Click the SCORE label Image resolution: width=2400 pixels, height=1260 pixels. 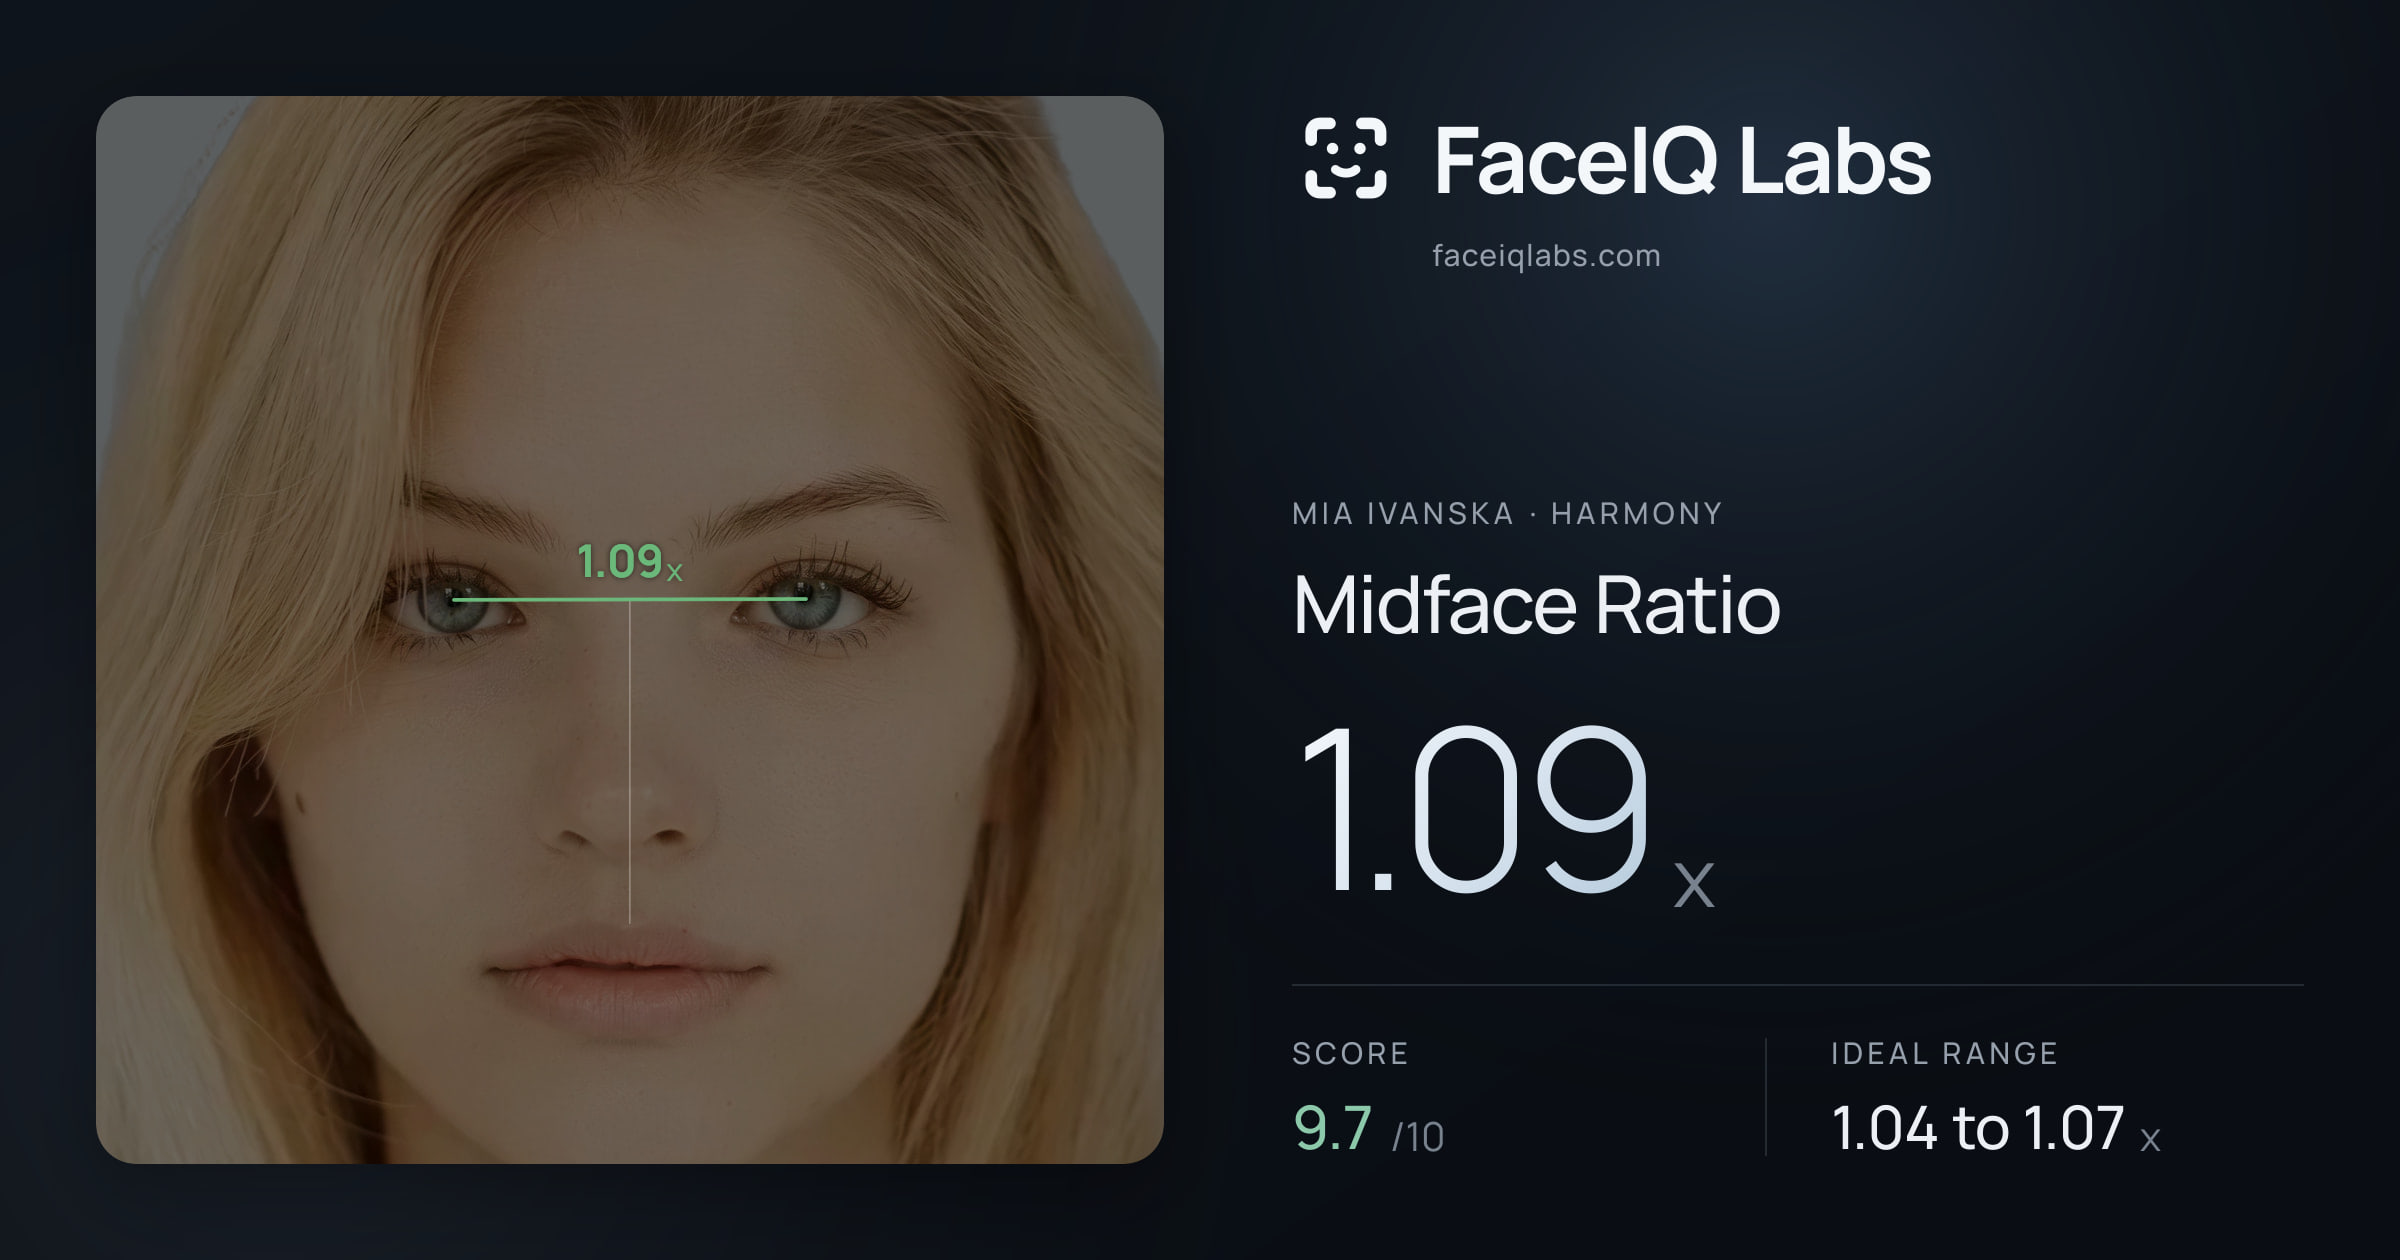click(1350, 1053)
